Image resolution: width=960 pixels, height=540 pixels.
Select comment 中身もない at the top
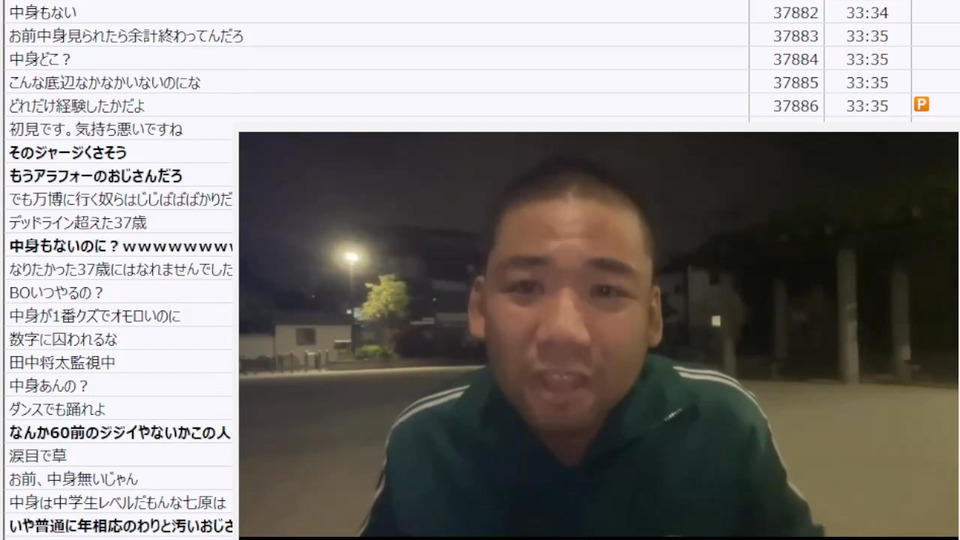tap(43, 12)
